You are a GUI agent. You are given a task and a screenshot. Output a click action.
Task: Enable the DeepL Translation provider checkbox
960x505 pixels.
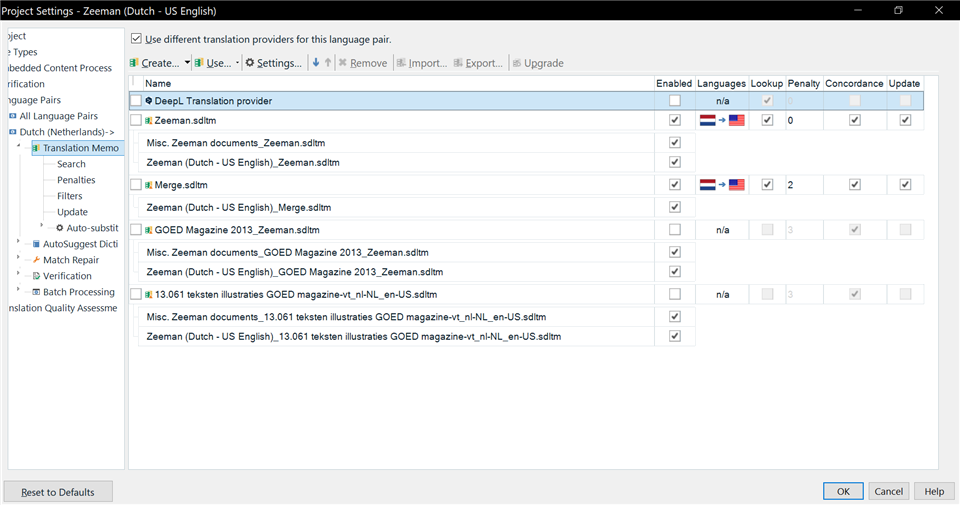point(675,100)
